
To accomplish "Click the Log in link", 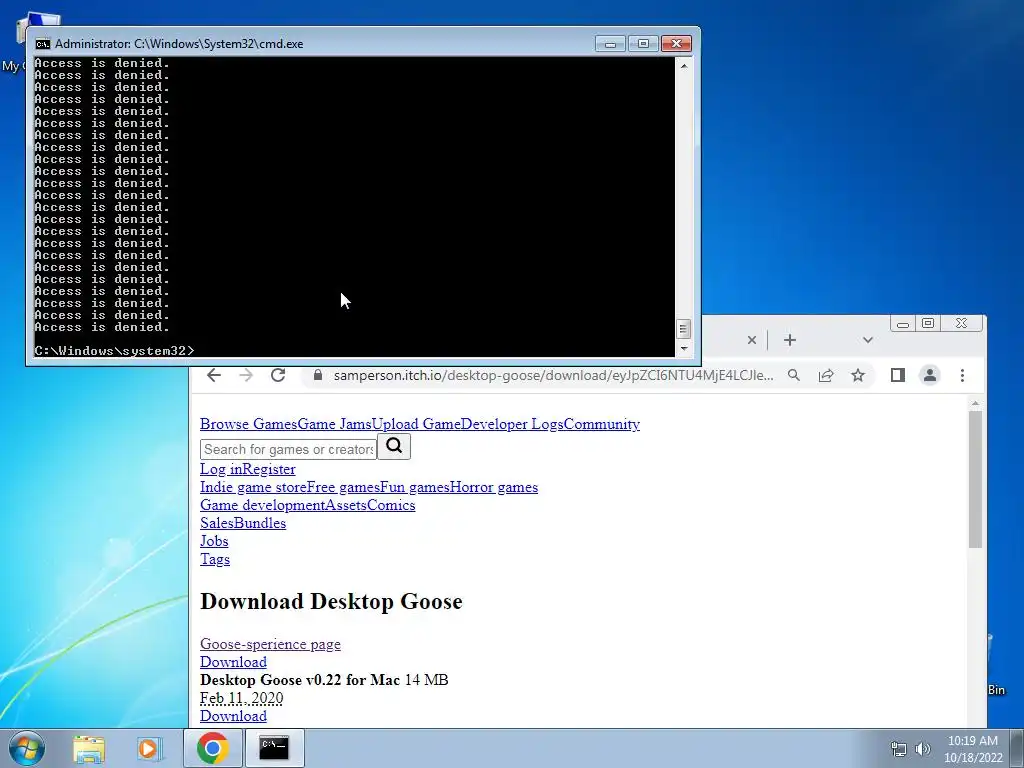I will tap(221, 469).
